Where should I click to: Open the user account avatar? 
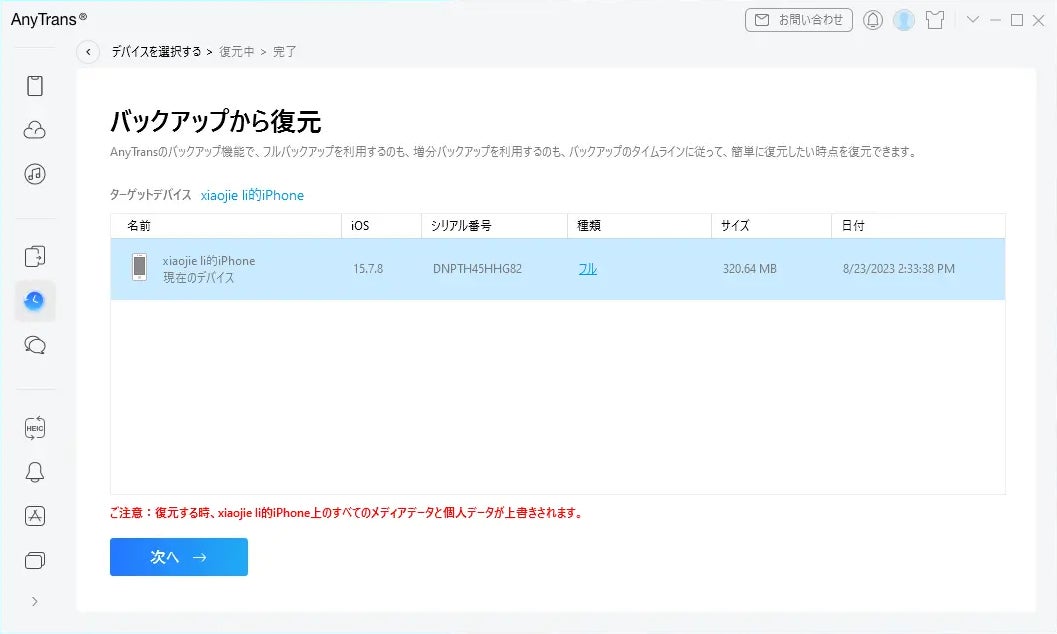tap(904, 20)
